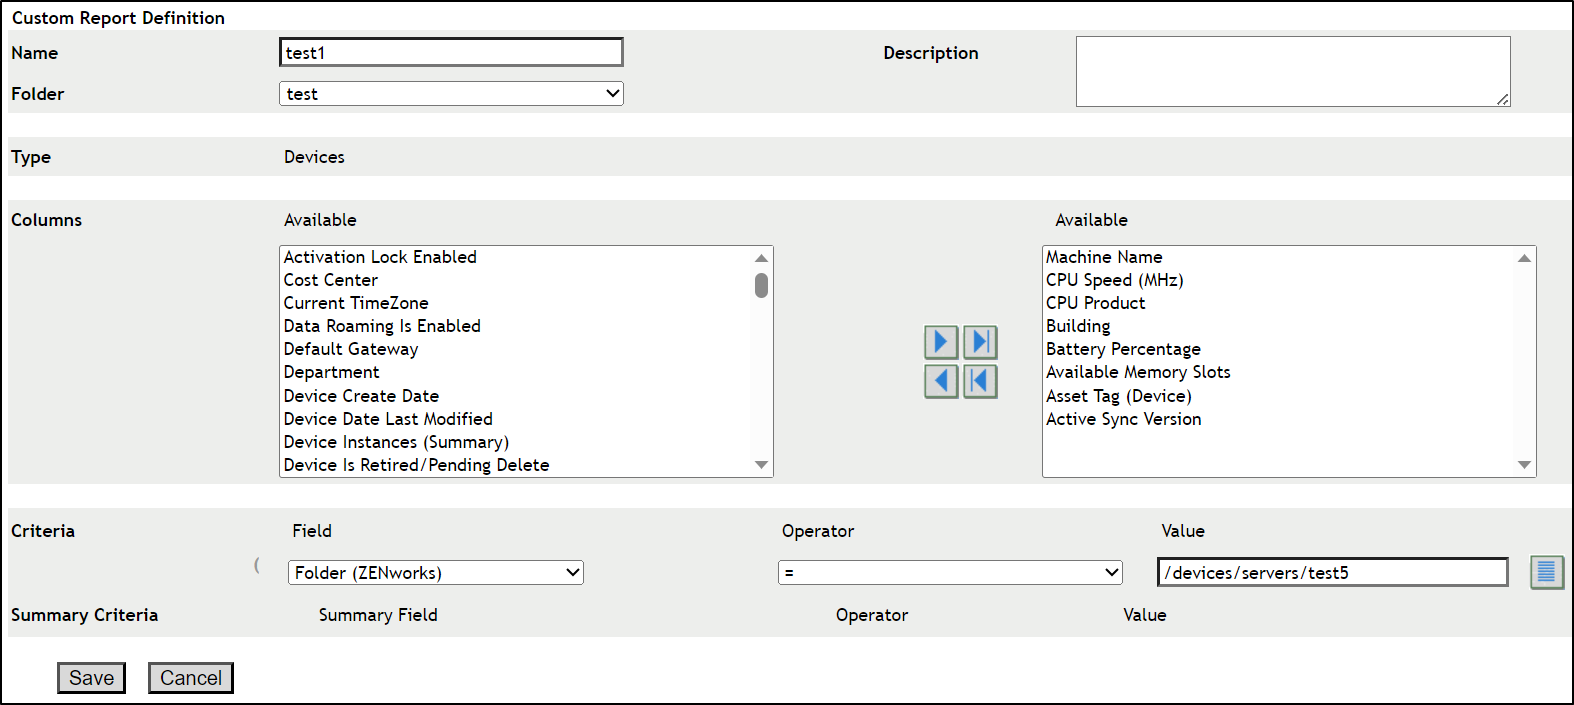Select Cost Center in available columns
Image resolution: width=1574 pixels, height=705 pixels.
click(x=331, y=280)
